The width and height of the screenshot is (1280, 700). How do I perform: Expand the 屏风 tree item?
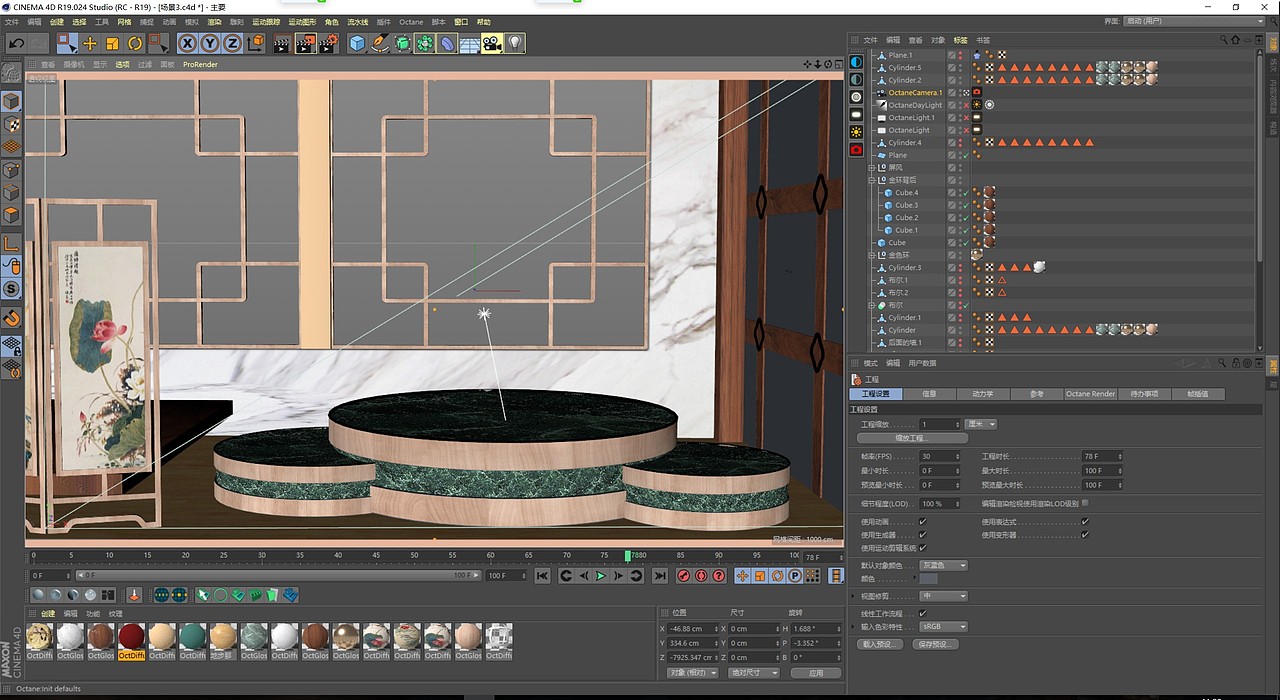pyautogui.click(x=873, y=168)
